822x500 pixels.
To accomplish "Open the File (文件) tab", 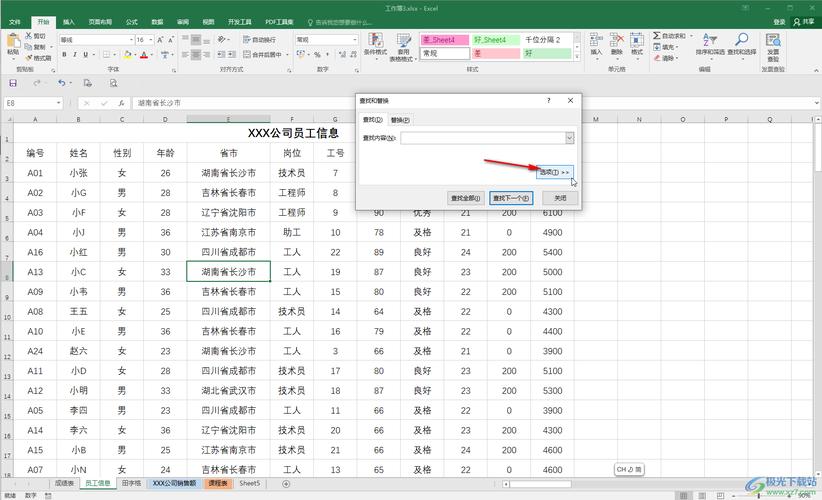I will pos(15,22).
